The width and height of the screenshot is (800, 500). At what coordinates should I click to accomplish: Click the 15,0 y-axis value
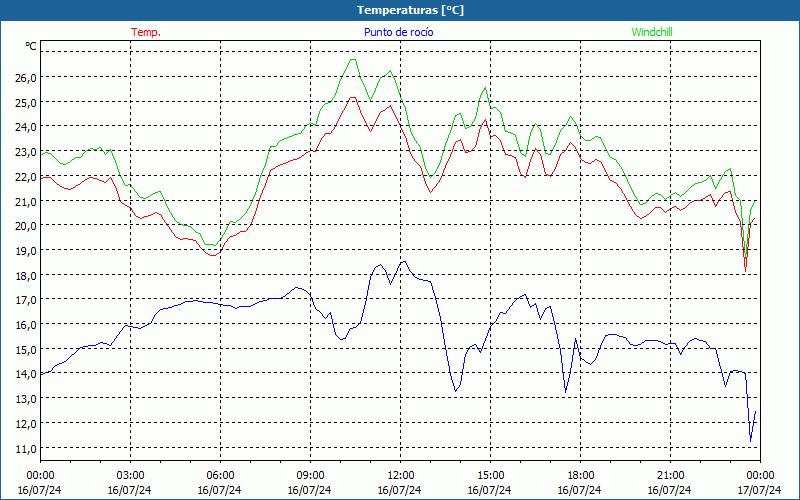click(26, 350)
